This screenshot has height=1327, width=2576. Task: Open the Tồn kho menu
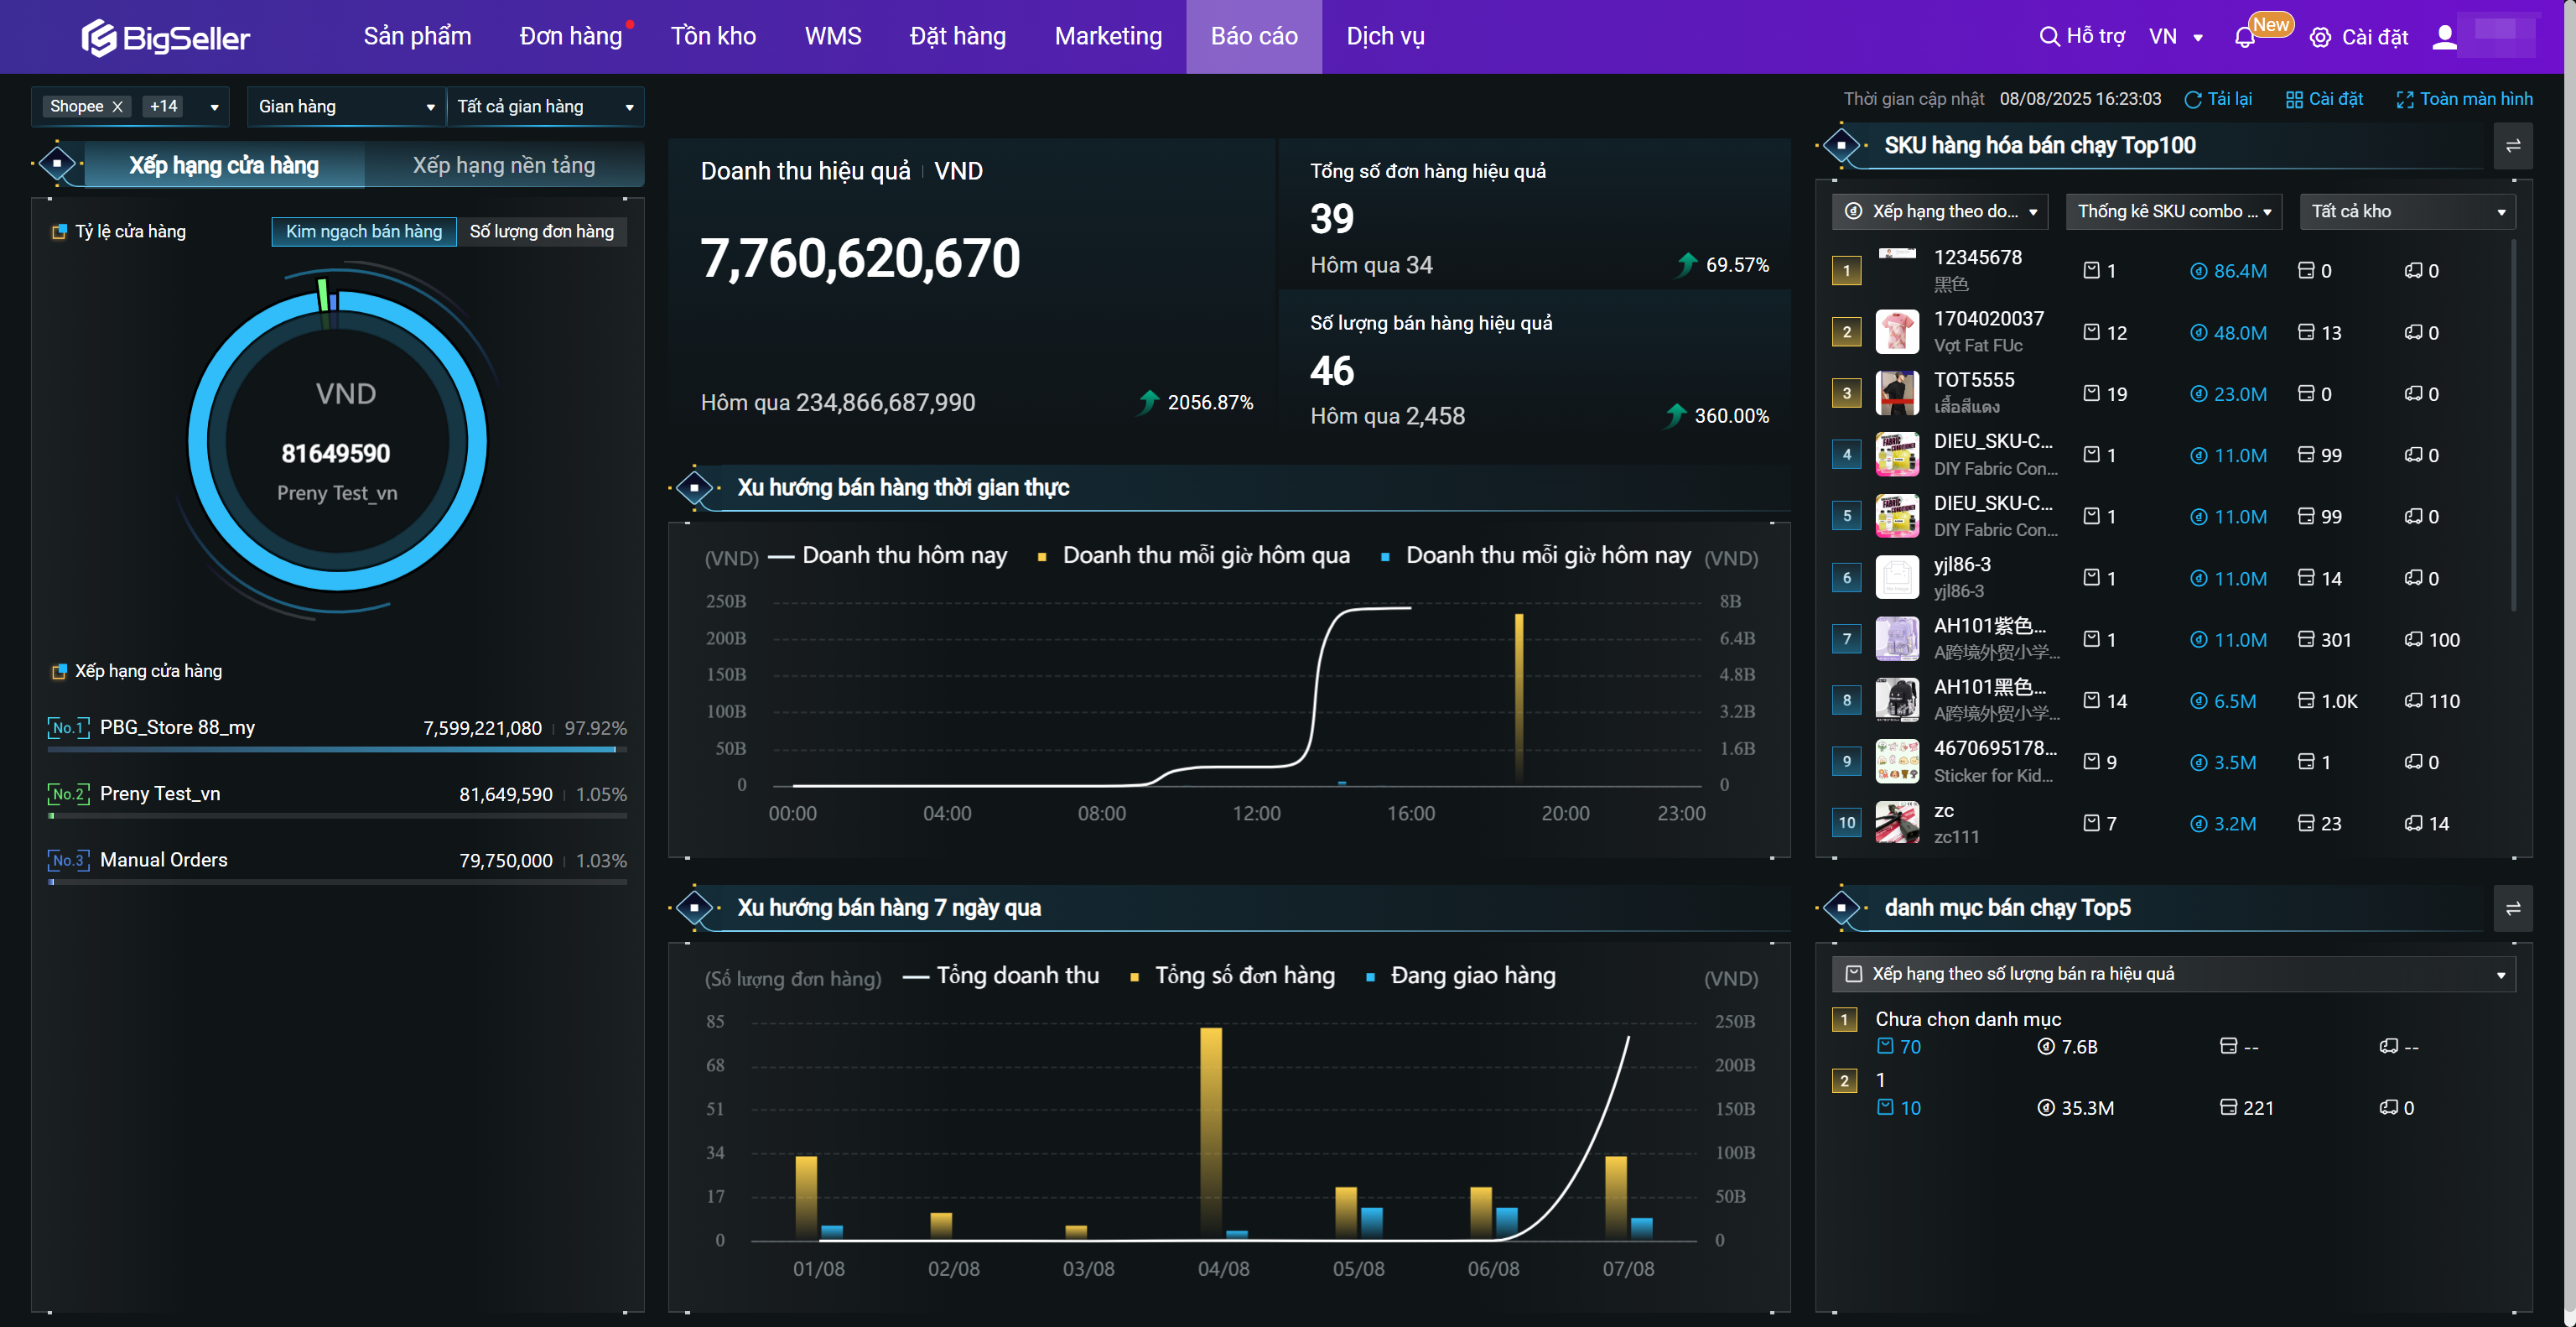(713, 37)
